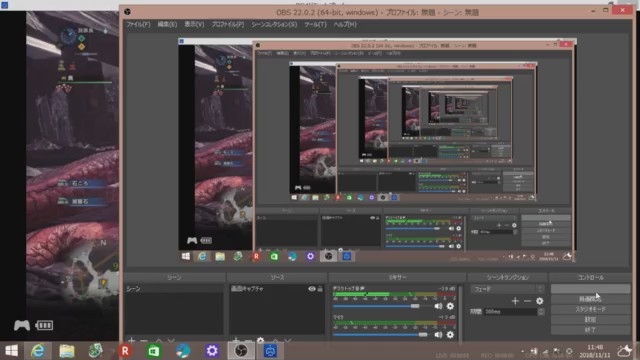
Task: Open gear settings for デスクトップ音声
Action: pyautogui.click(x=450, y=306)
